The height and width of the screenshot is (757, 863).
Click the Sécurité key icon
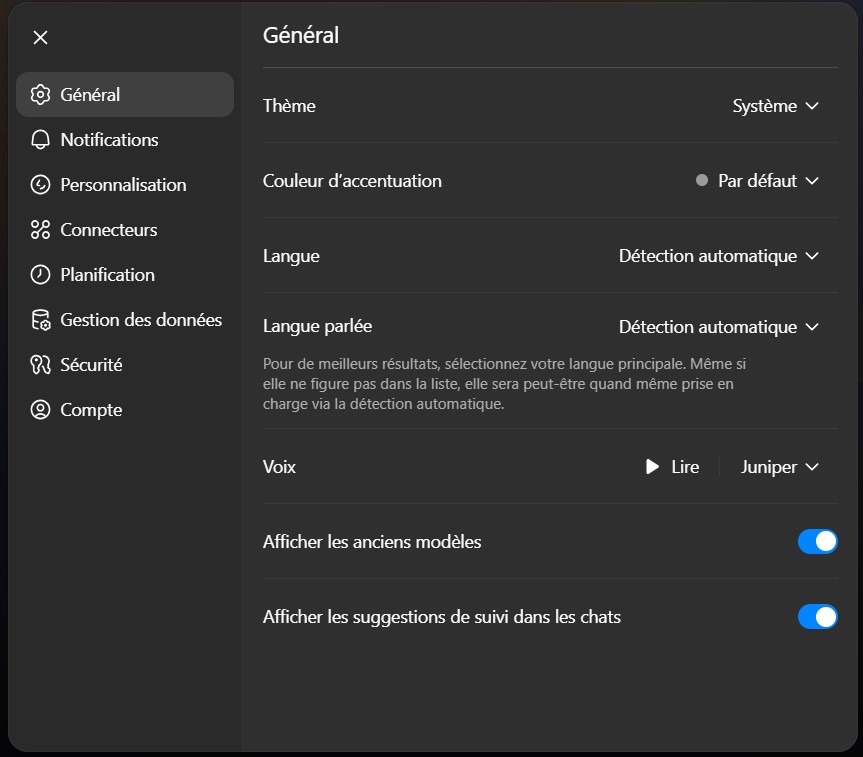[x=40, y=365]
